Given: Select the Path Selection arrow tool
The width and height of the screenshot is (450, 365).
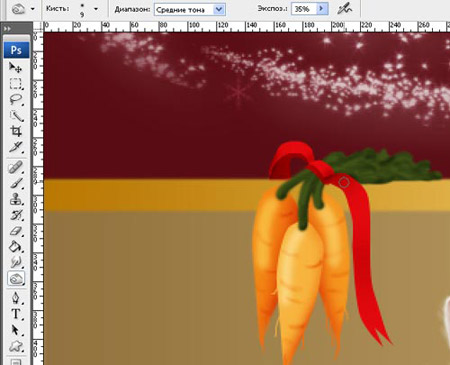Looking at the screenshot, I should click(x=16, y=330).
